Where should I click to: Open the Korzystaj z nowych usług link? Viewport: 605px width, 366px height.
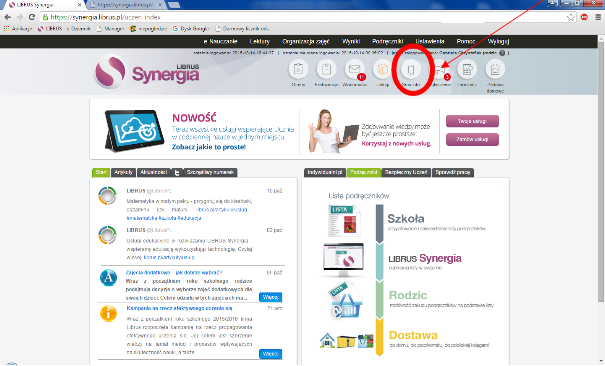pyautogui.click(x=396, y=143)
